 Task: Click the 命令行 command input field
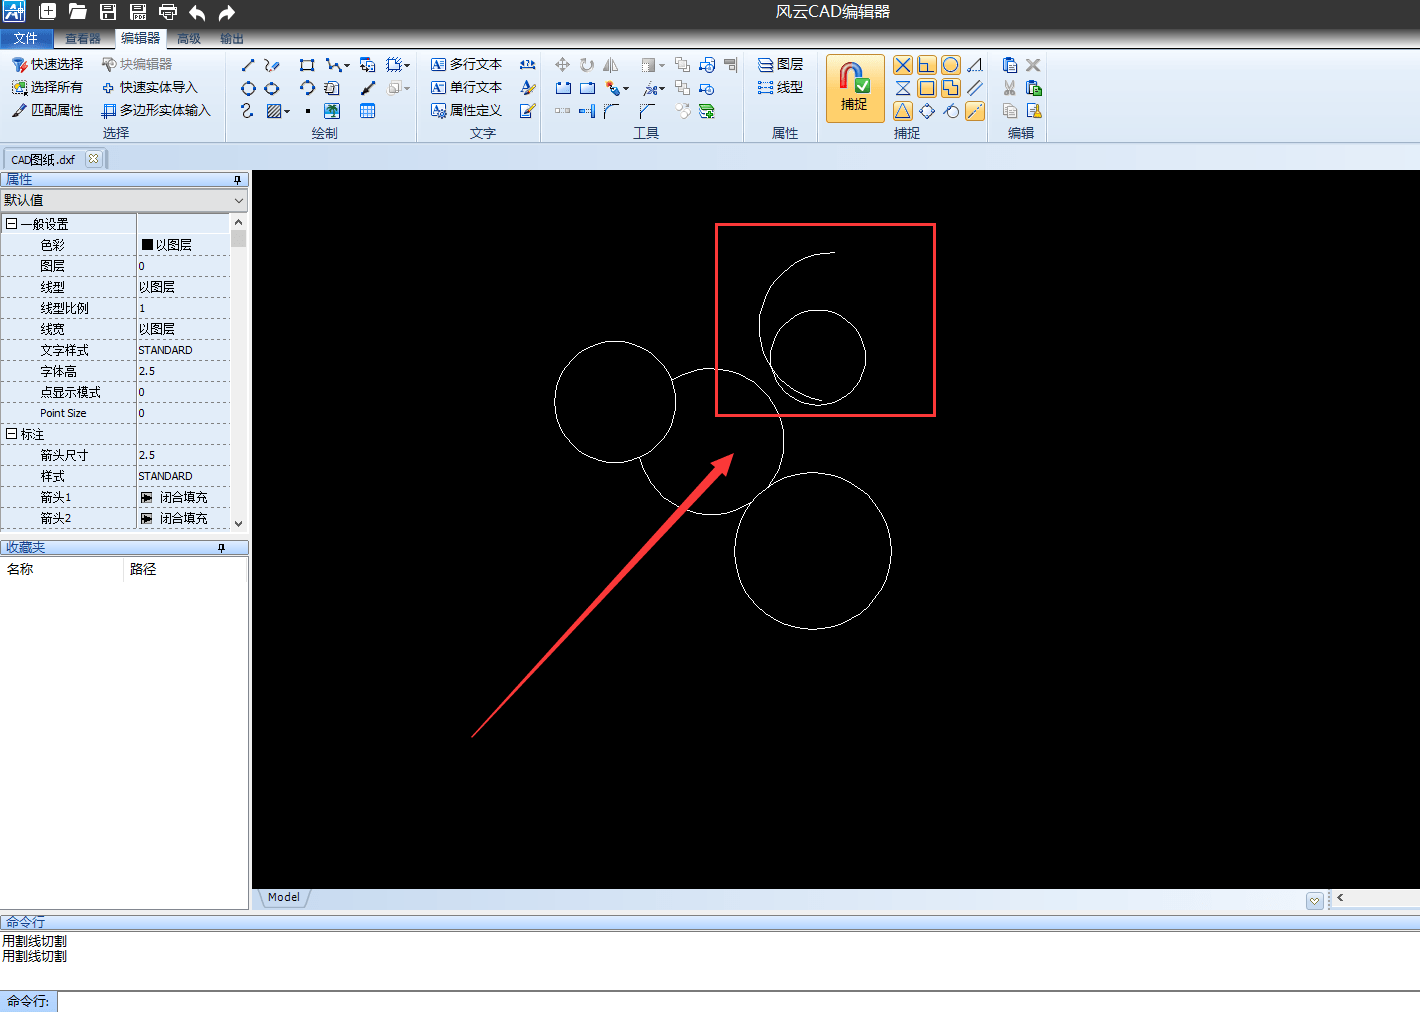tap(700, 1001)
